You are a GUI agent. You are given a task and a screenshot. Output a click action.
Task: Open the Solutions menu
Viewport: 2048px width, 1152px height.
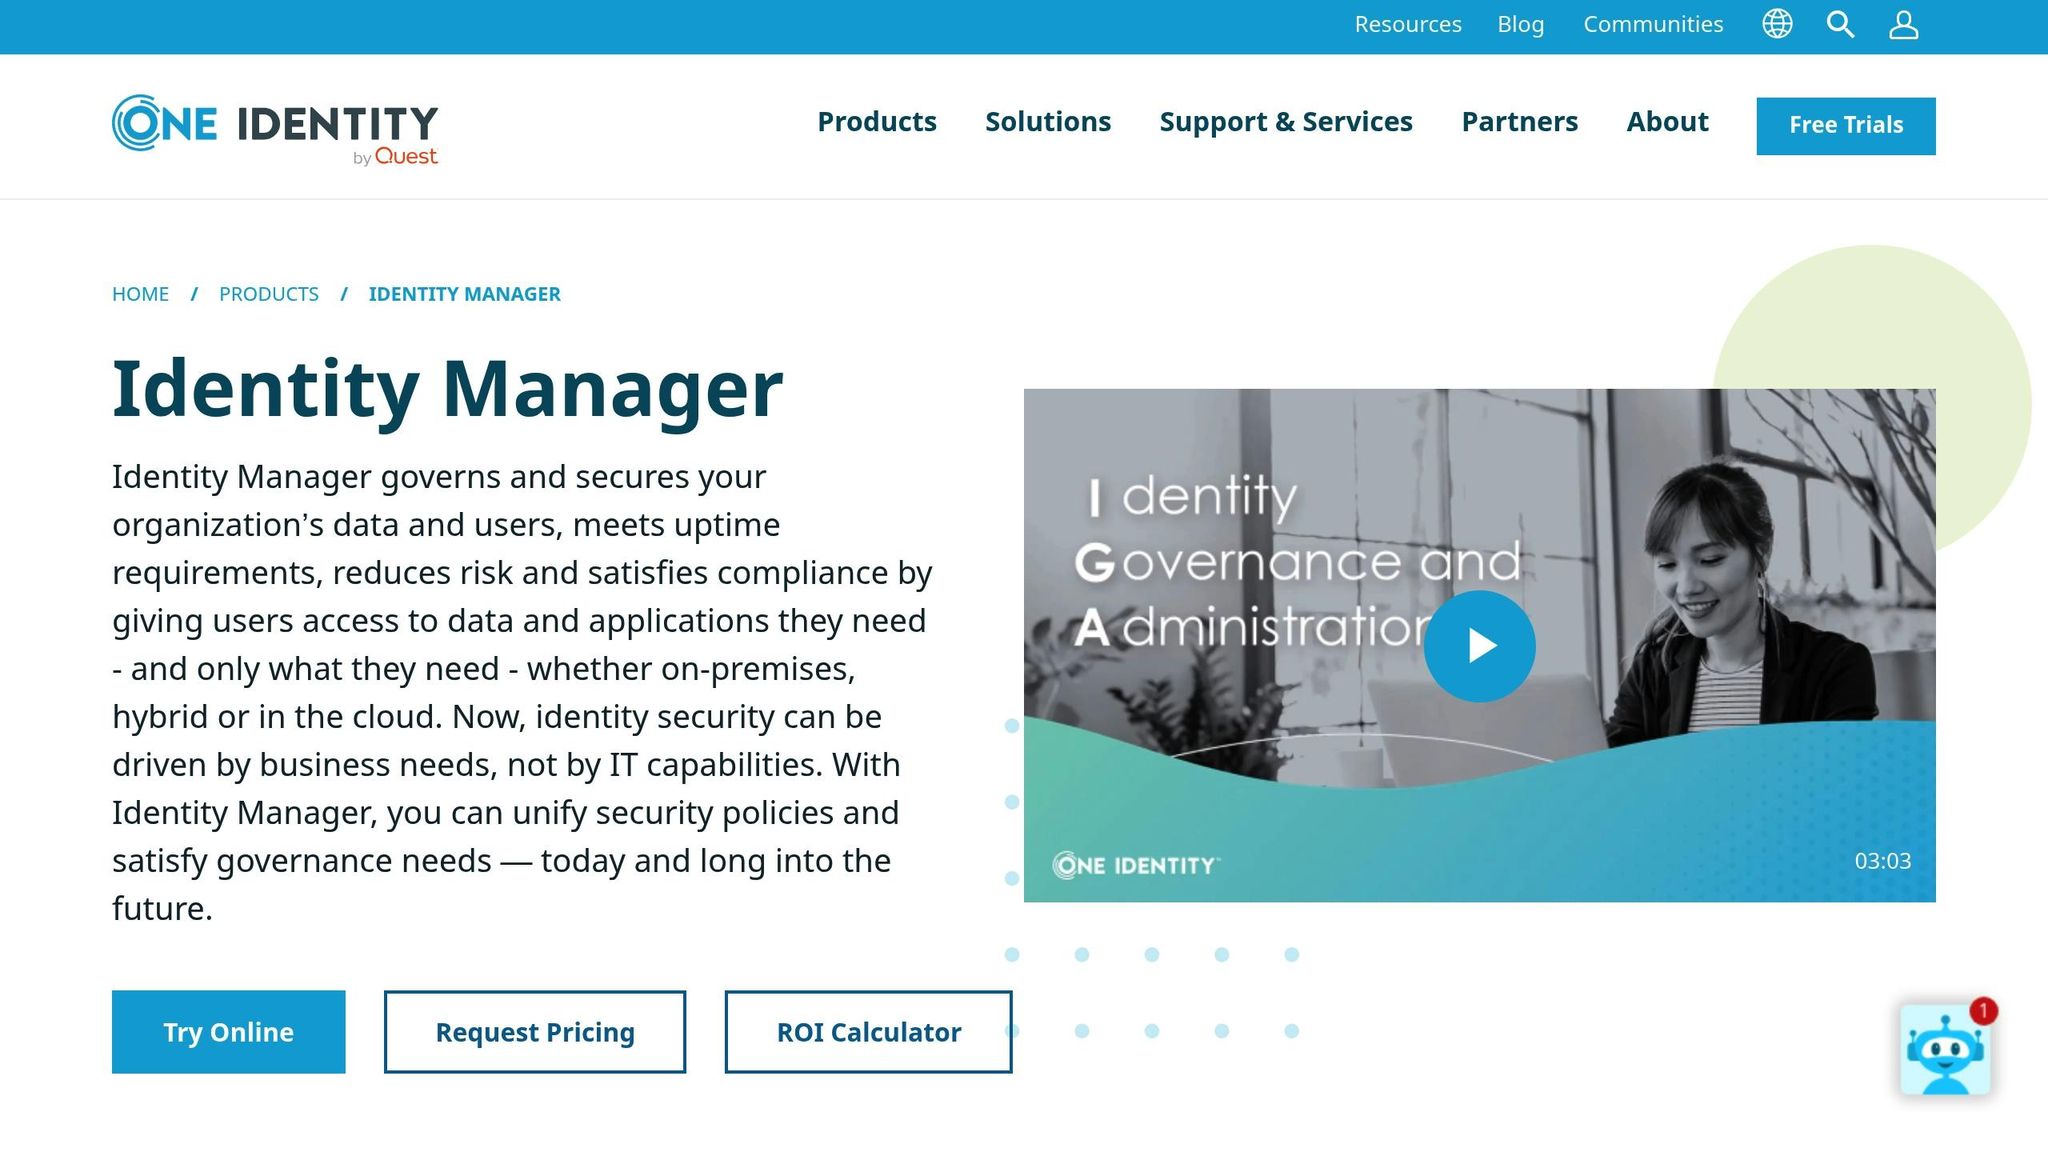[1048, 122]
